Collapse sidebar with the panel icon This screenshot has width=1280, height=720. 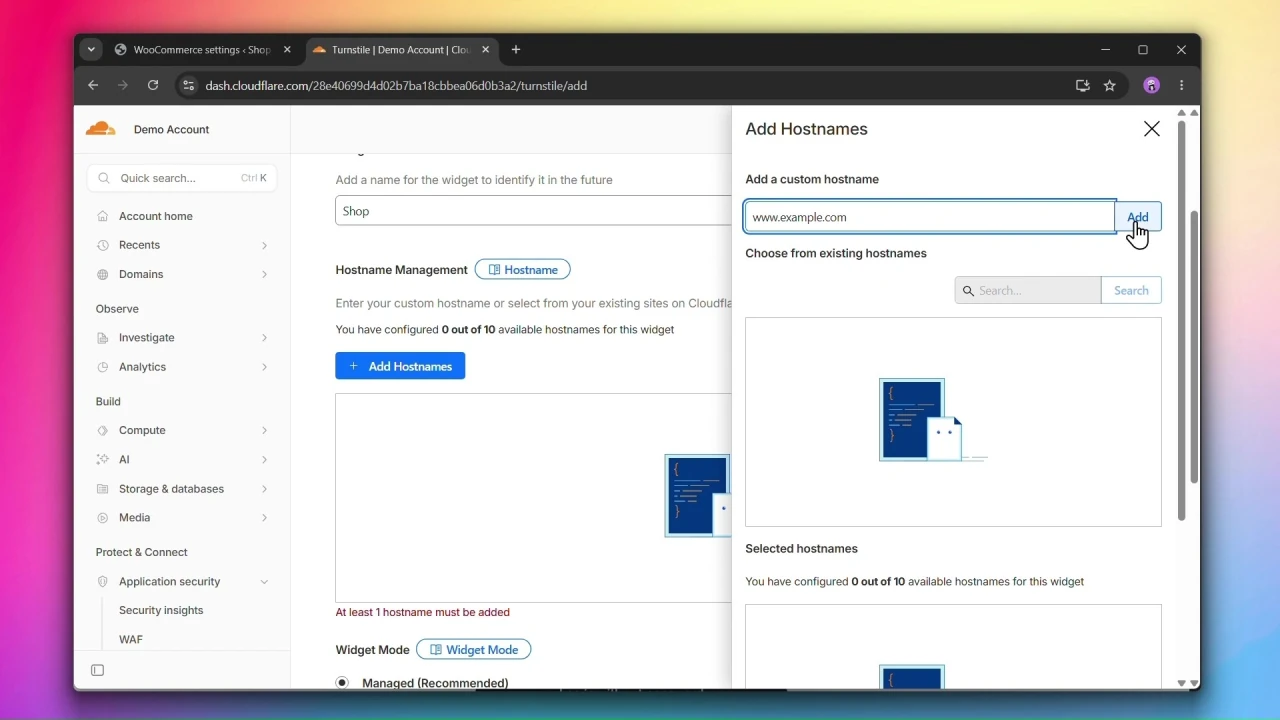coord(98,670)
